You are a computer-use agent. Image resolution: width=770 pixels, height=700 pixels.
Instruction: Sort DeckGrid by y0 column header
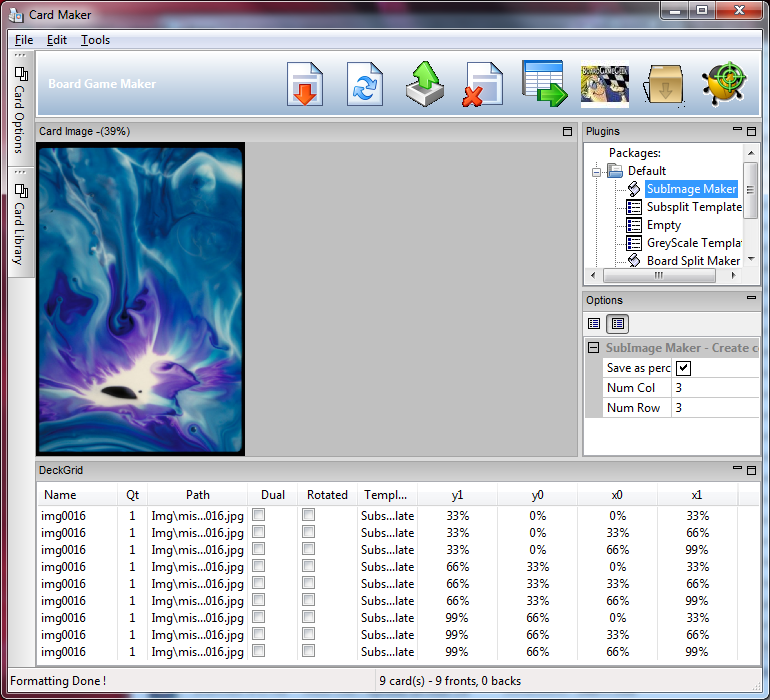pos(537,495)
